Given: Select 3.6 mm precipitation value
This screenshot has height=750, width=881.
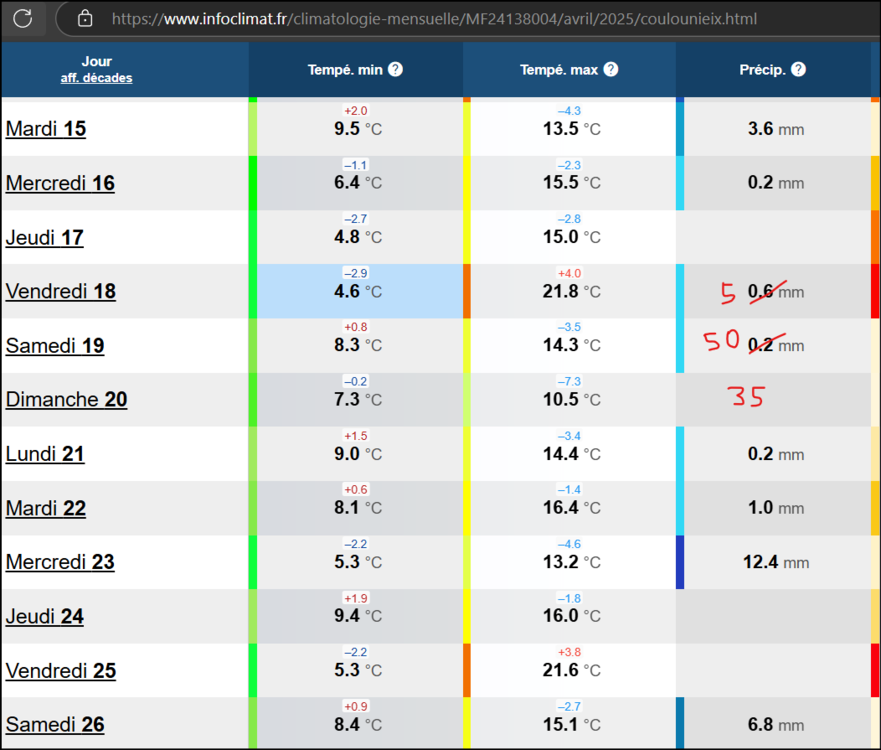Looking at the screenshot, I should click(x=775, y=129).
